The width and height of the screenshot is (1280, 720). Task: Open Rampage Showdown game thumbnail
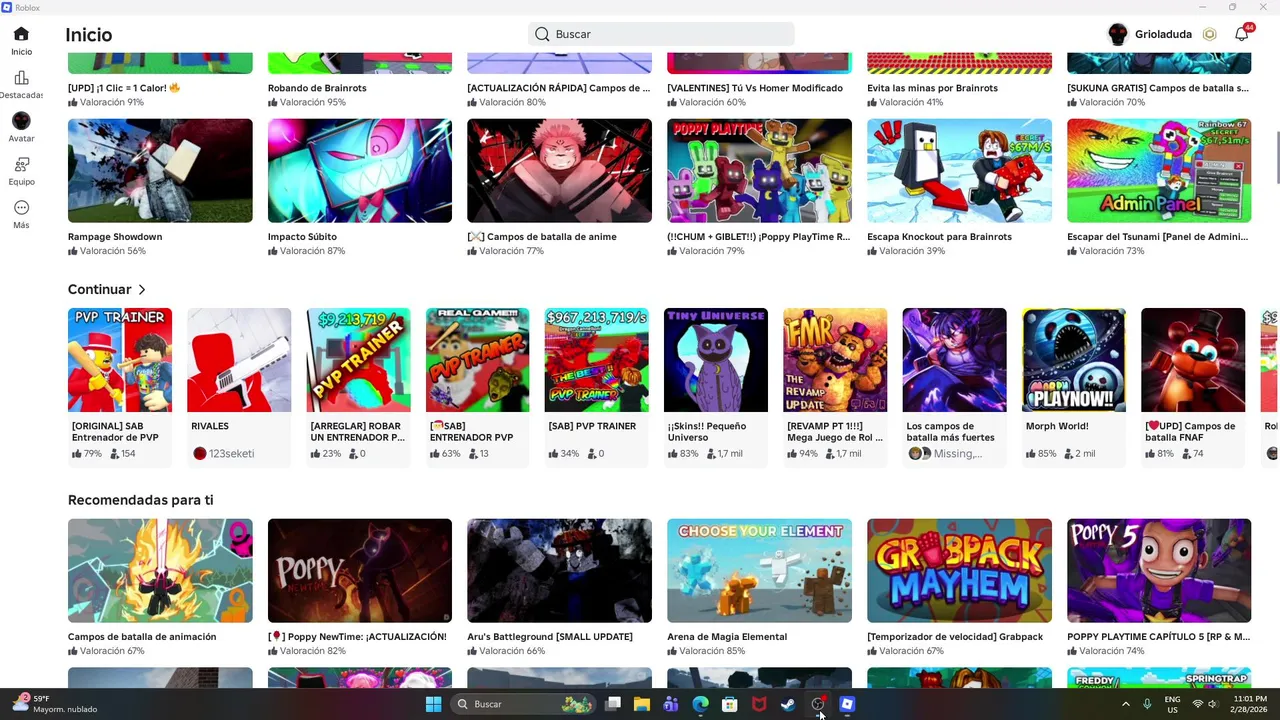(x=160, y=171)
